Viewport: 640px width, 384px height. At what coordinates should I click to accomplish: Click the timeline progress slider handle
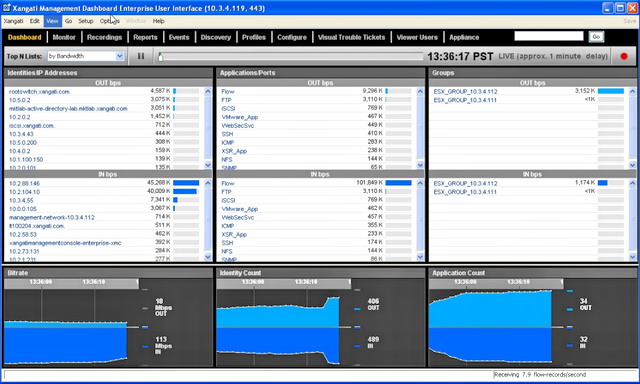pos(161,57)
